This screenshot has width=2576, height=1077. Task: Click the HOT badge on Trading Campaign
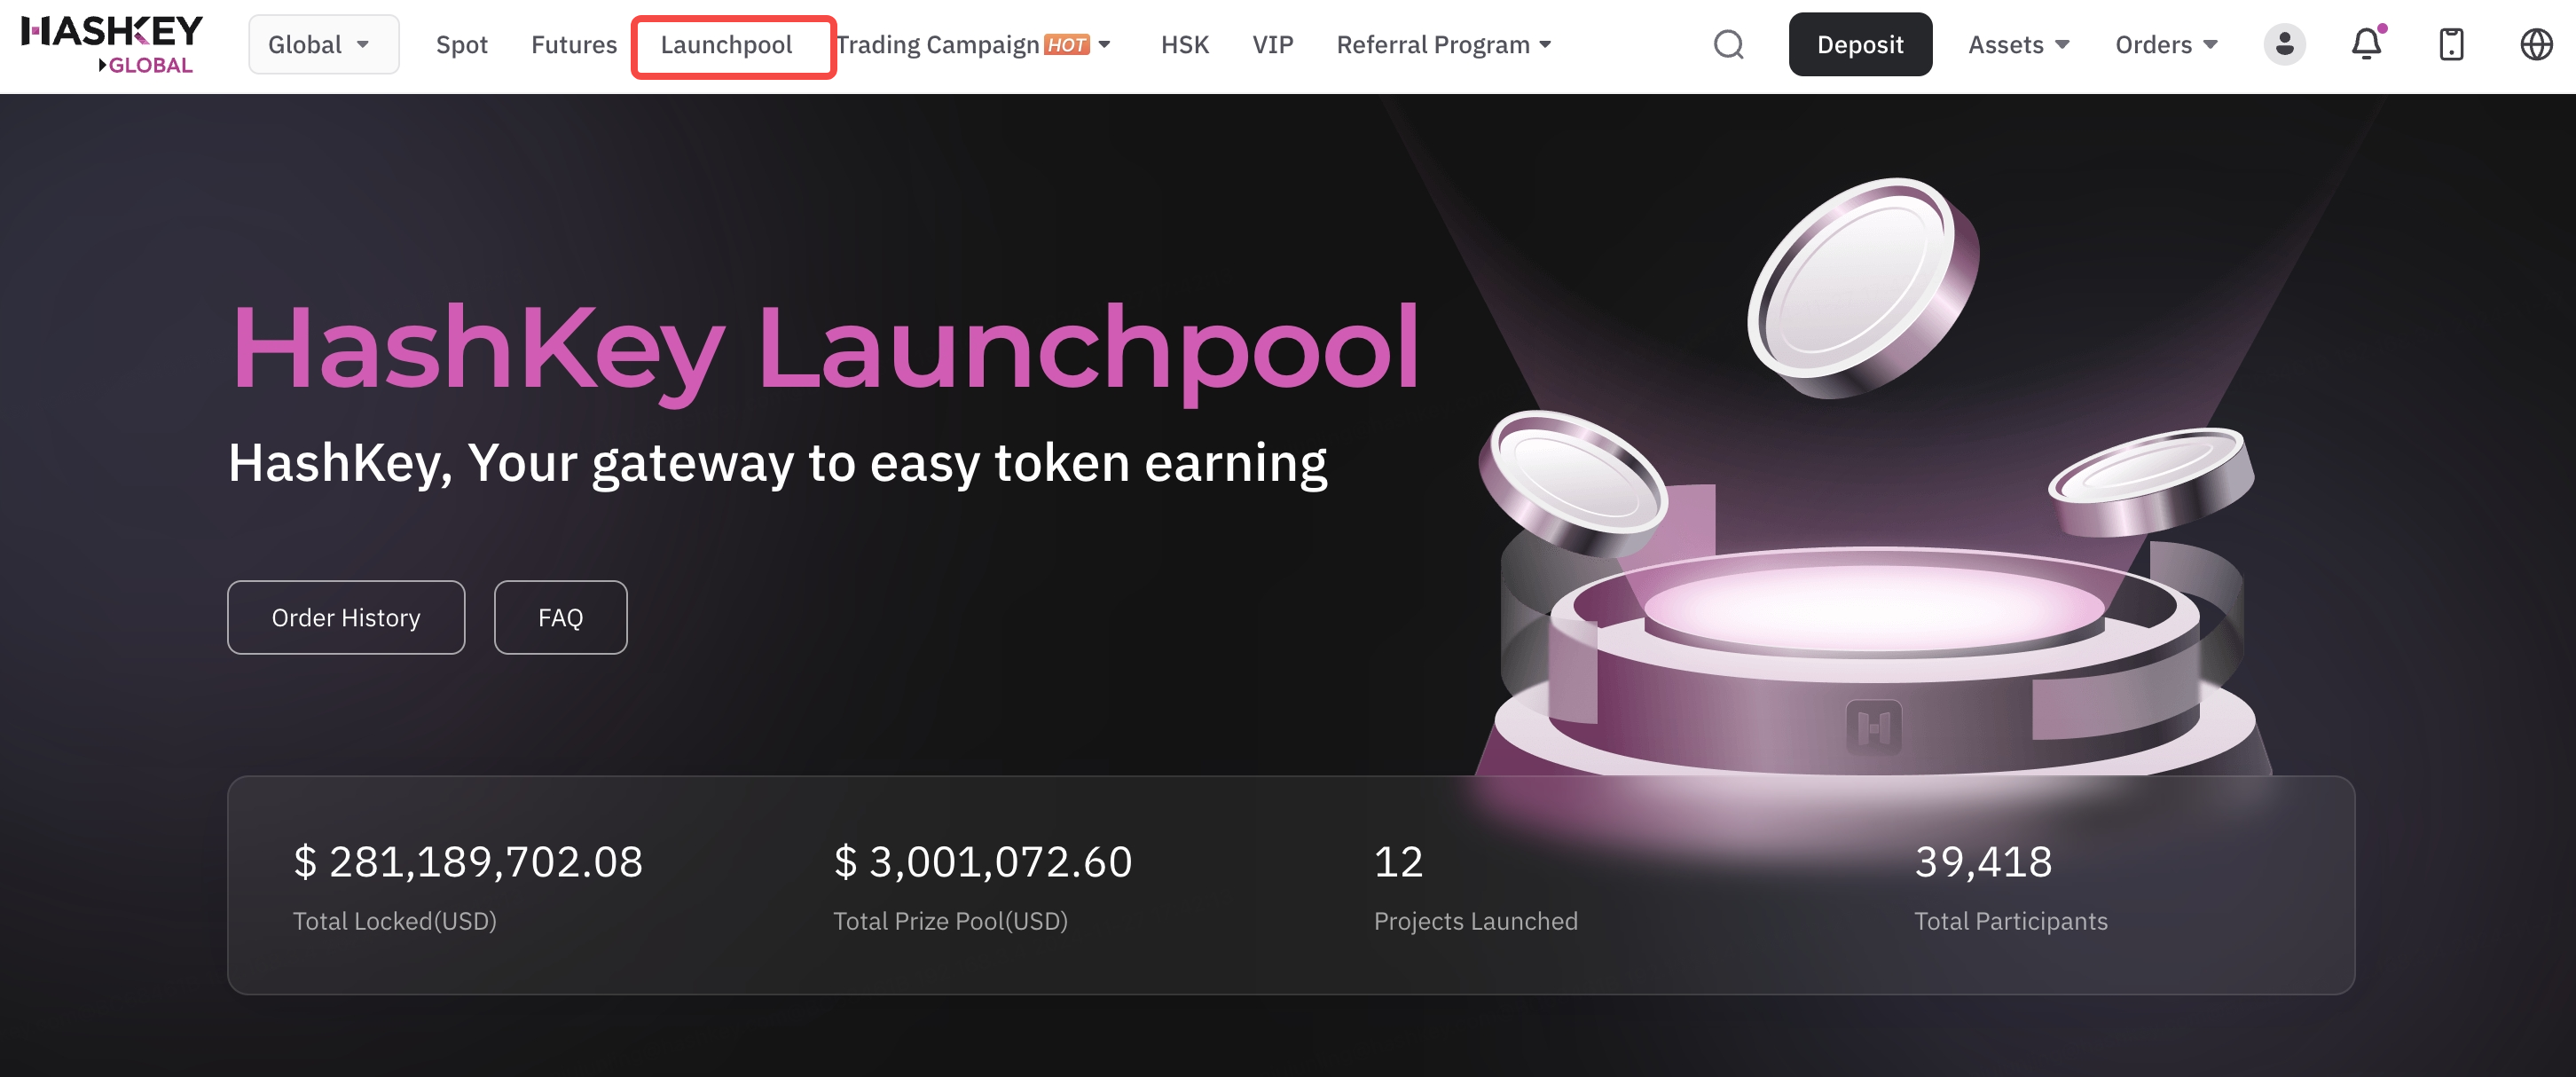pyautogui.click(x=1067, y=45)
